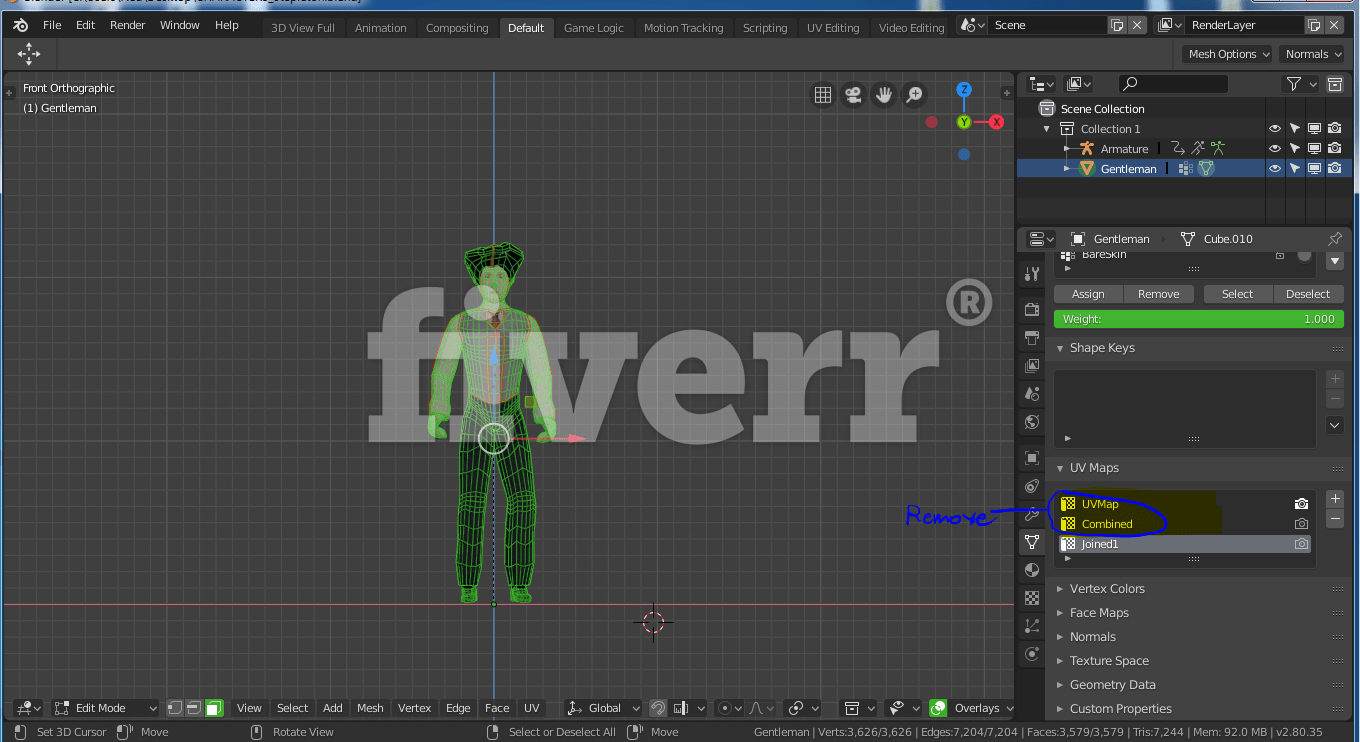Open the Render menu
This screenshot has width=1360, height=742.
coord(128,25)
